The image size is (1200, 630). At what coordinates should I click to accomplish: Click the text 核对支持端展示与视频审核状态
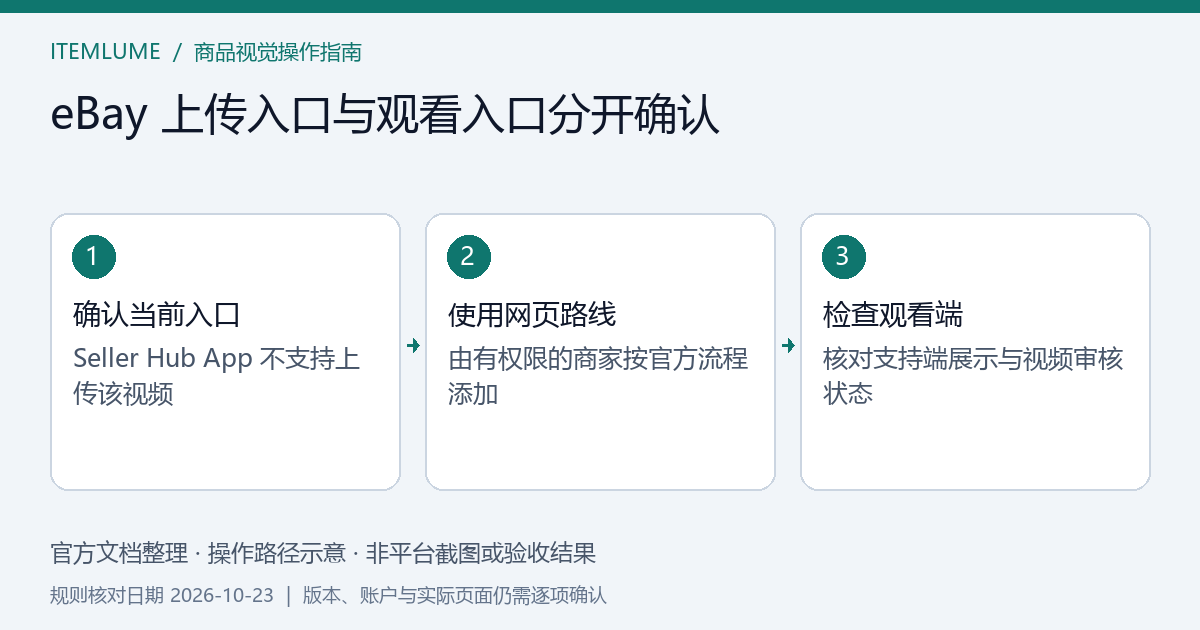pos(973,376)
